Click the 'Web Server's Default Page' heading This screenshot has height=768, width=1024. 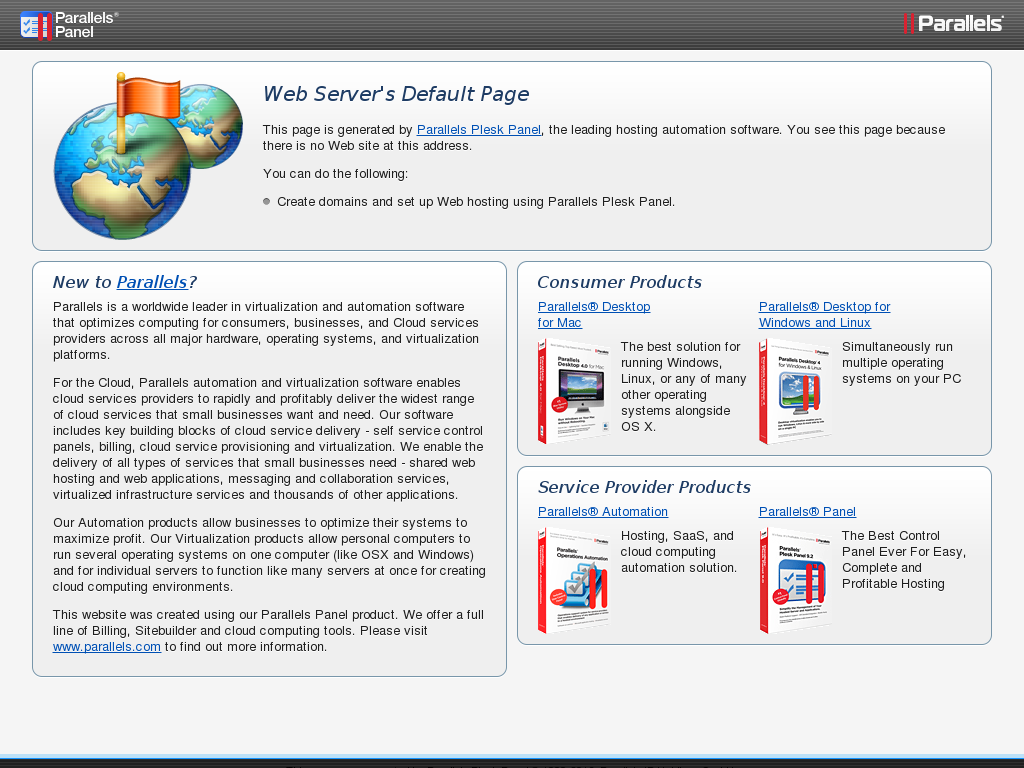click(x=396, y=94)
